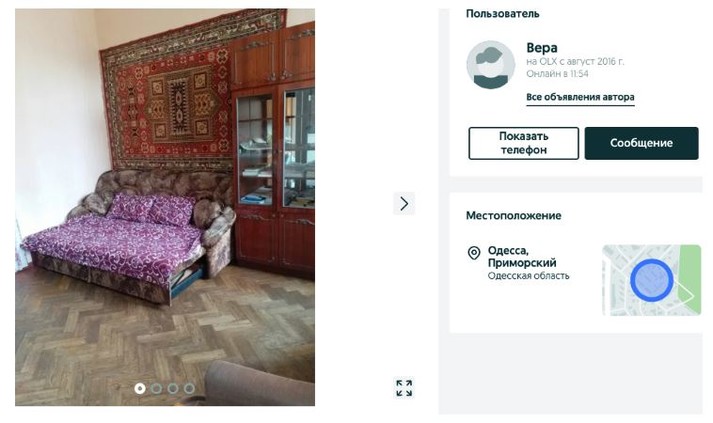Screen dimensions: 713x423
Task: Click the blue location circle on the map
Action: click(652, 280)
